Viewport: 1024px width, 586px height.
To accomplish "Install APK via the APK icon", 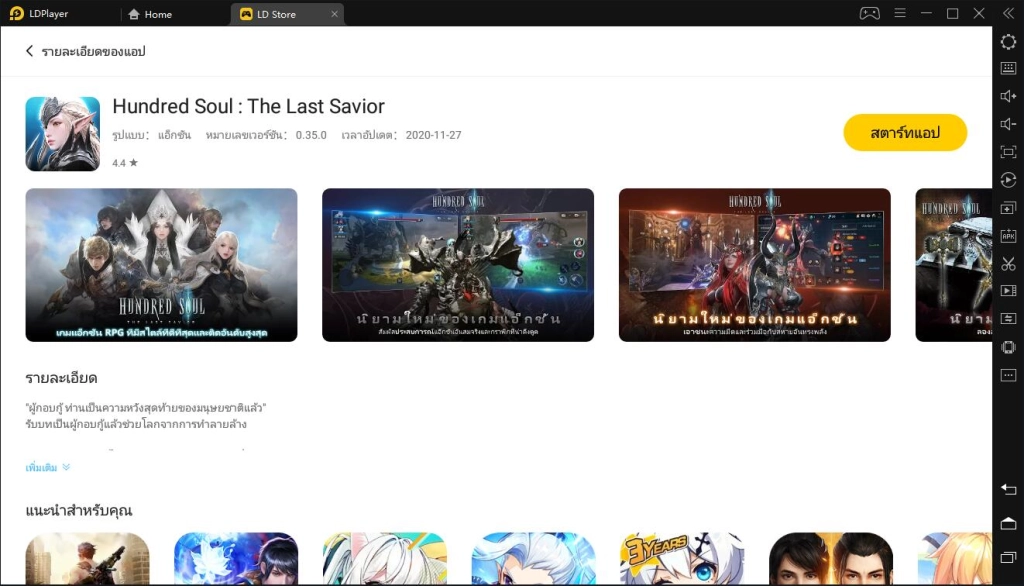I will pos(1008,236).
